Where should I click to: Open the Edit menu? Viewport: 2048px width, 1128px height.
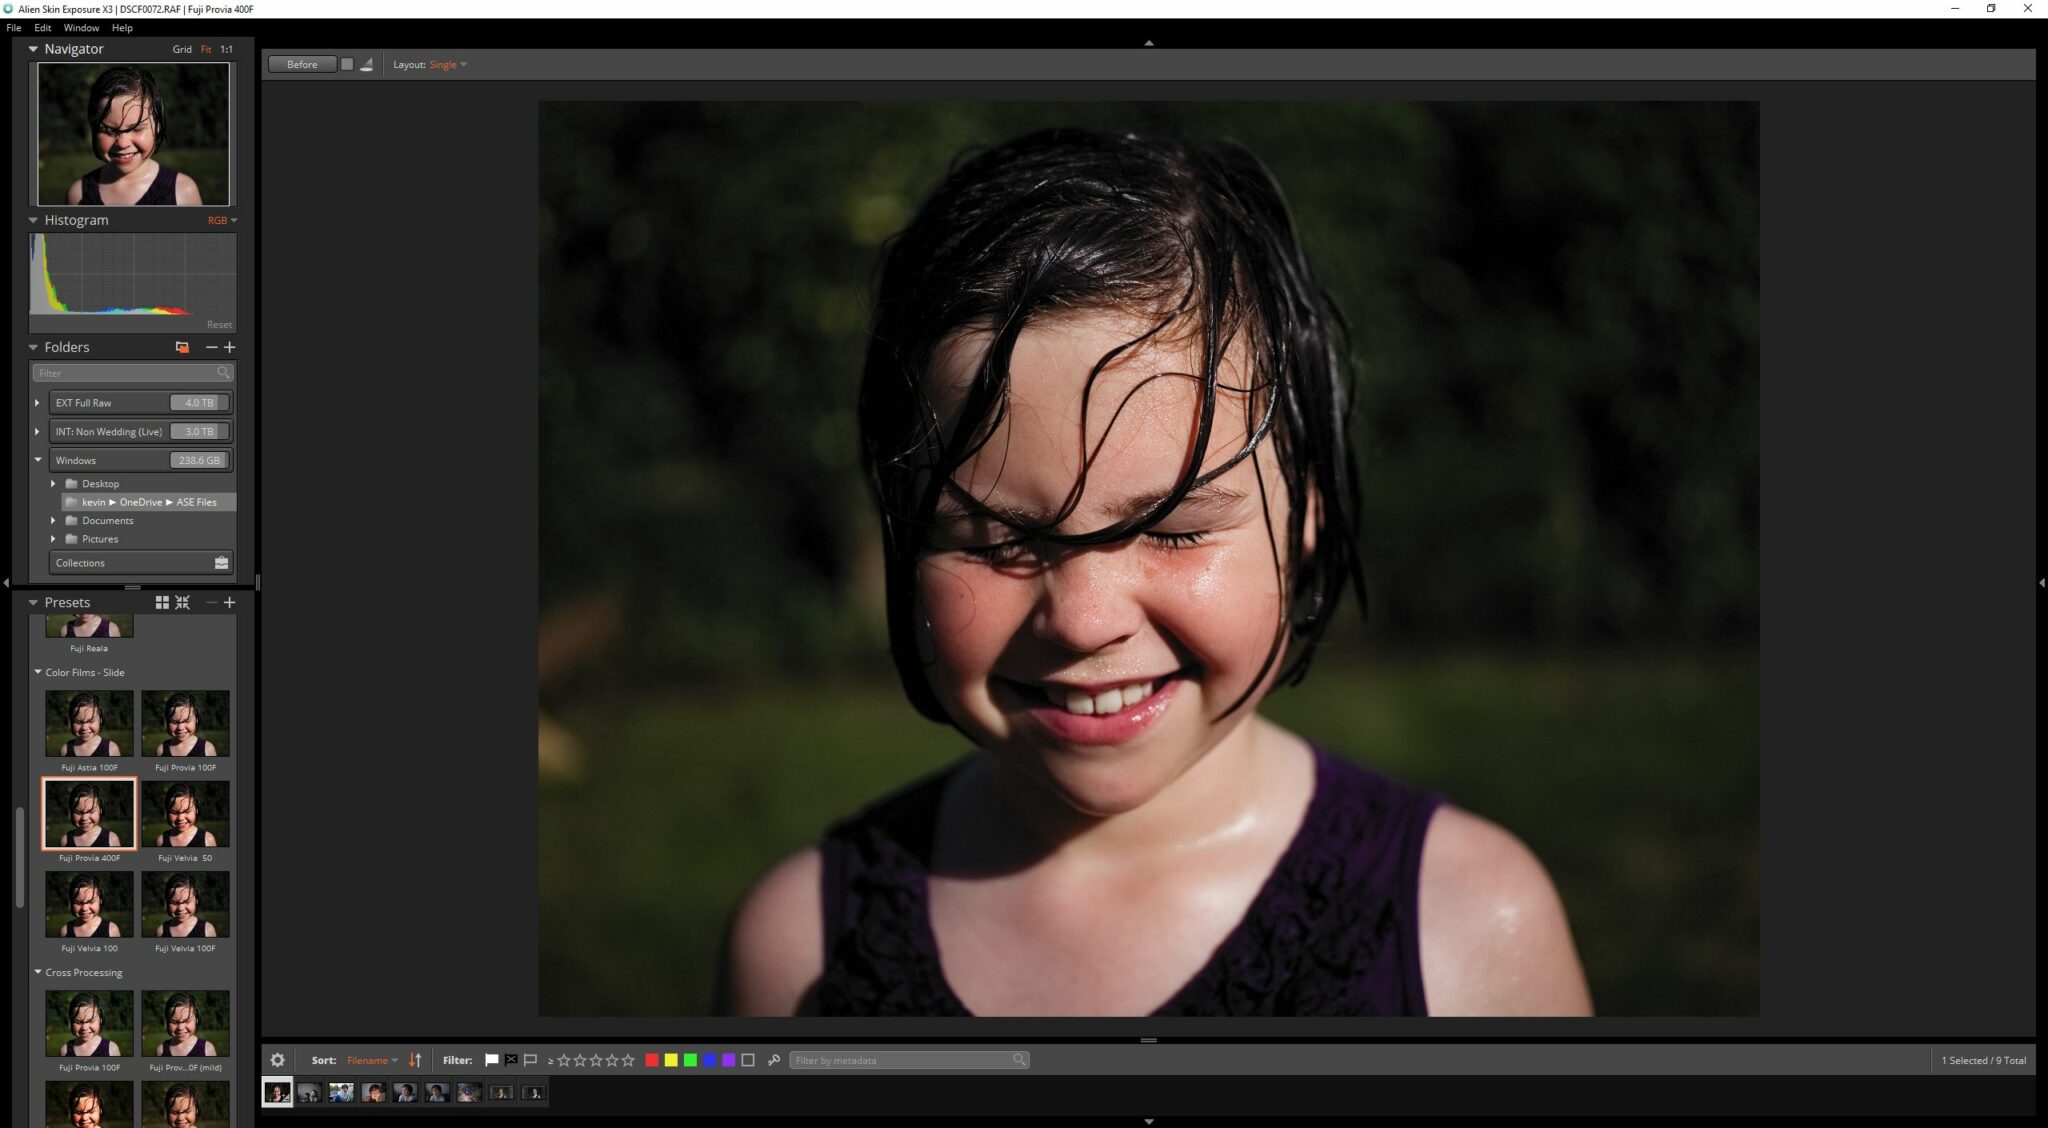42,28
